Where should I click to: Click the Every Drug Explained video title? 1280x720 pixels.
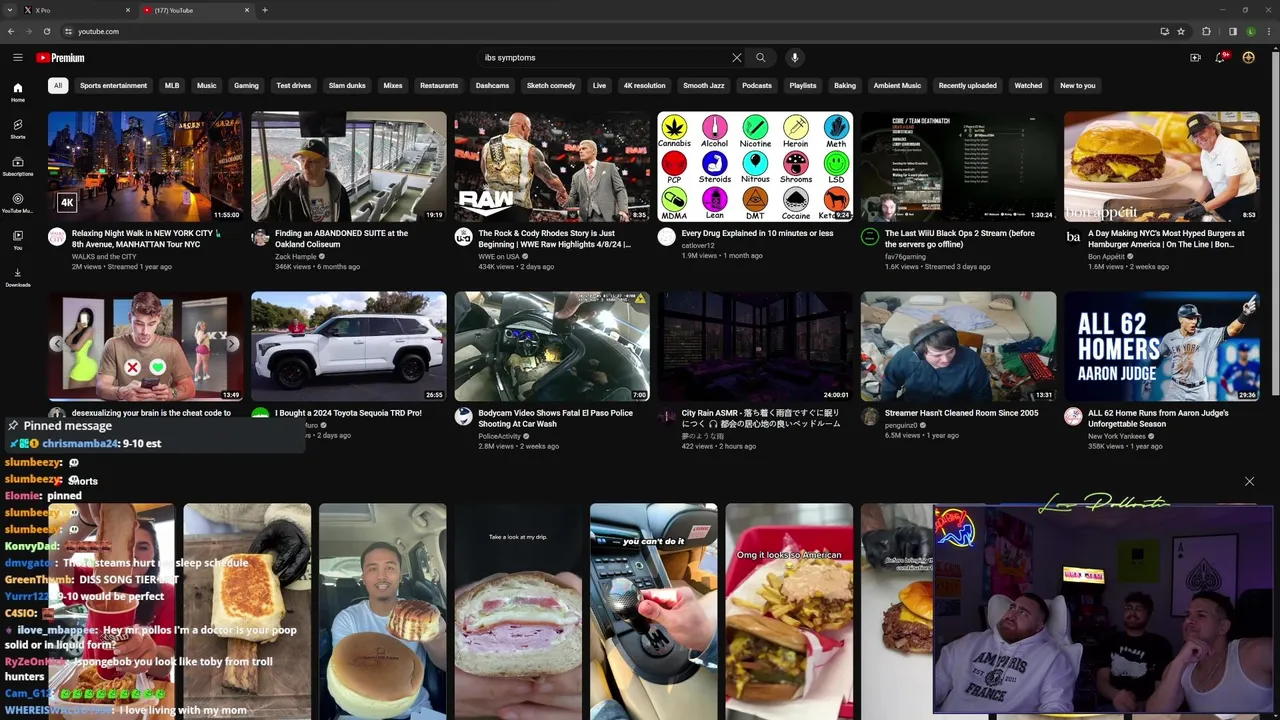point(757,233)
